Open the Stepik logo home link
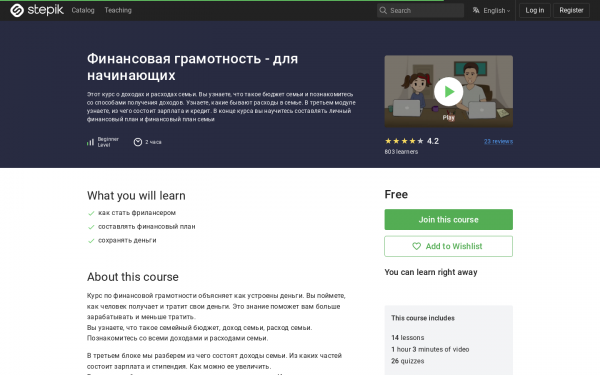The height and width of the screenshot is (375, 600). (37, 10)
